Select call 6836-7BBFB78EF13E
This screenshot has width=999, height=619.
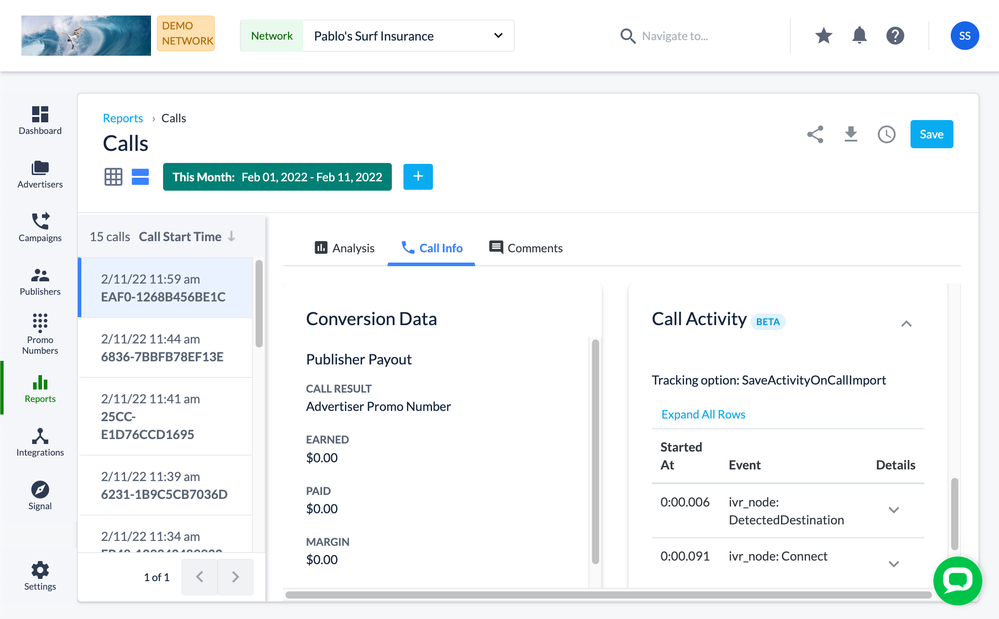[166, 348]
